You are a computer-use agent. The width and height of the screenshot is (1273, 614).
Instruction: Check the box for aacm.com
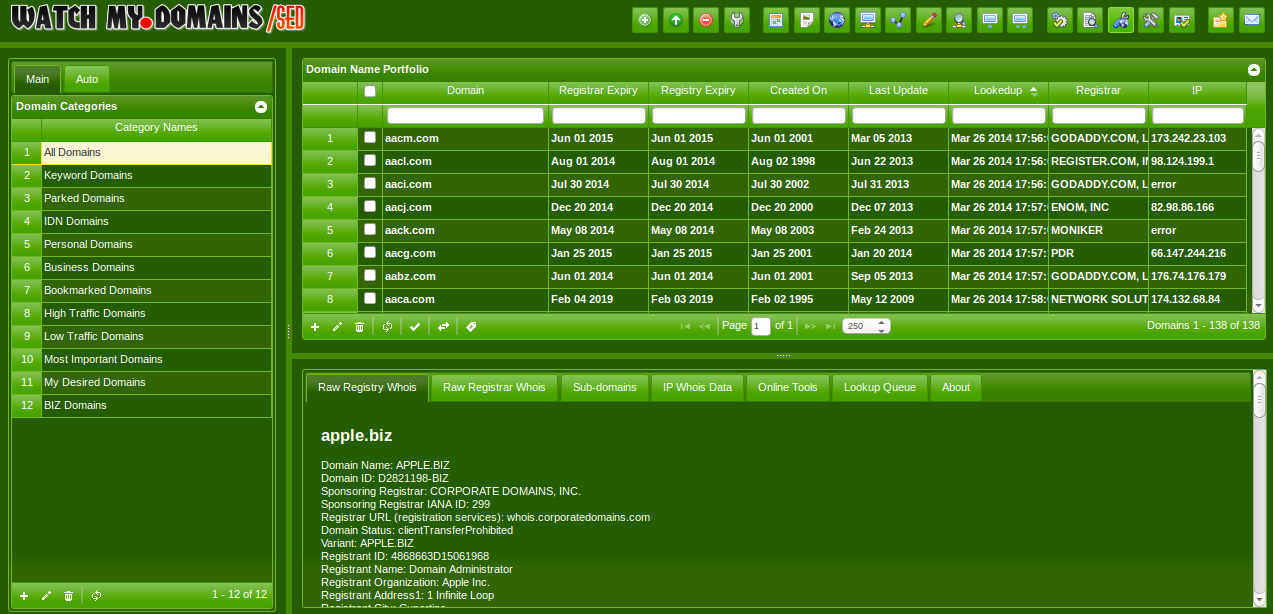coord(370,138)
